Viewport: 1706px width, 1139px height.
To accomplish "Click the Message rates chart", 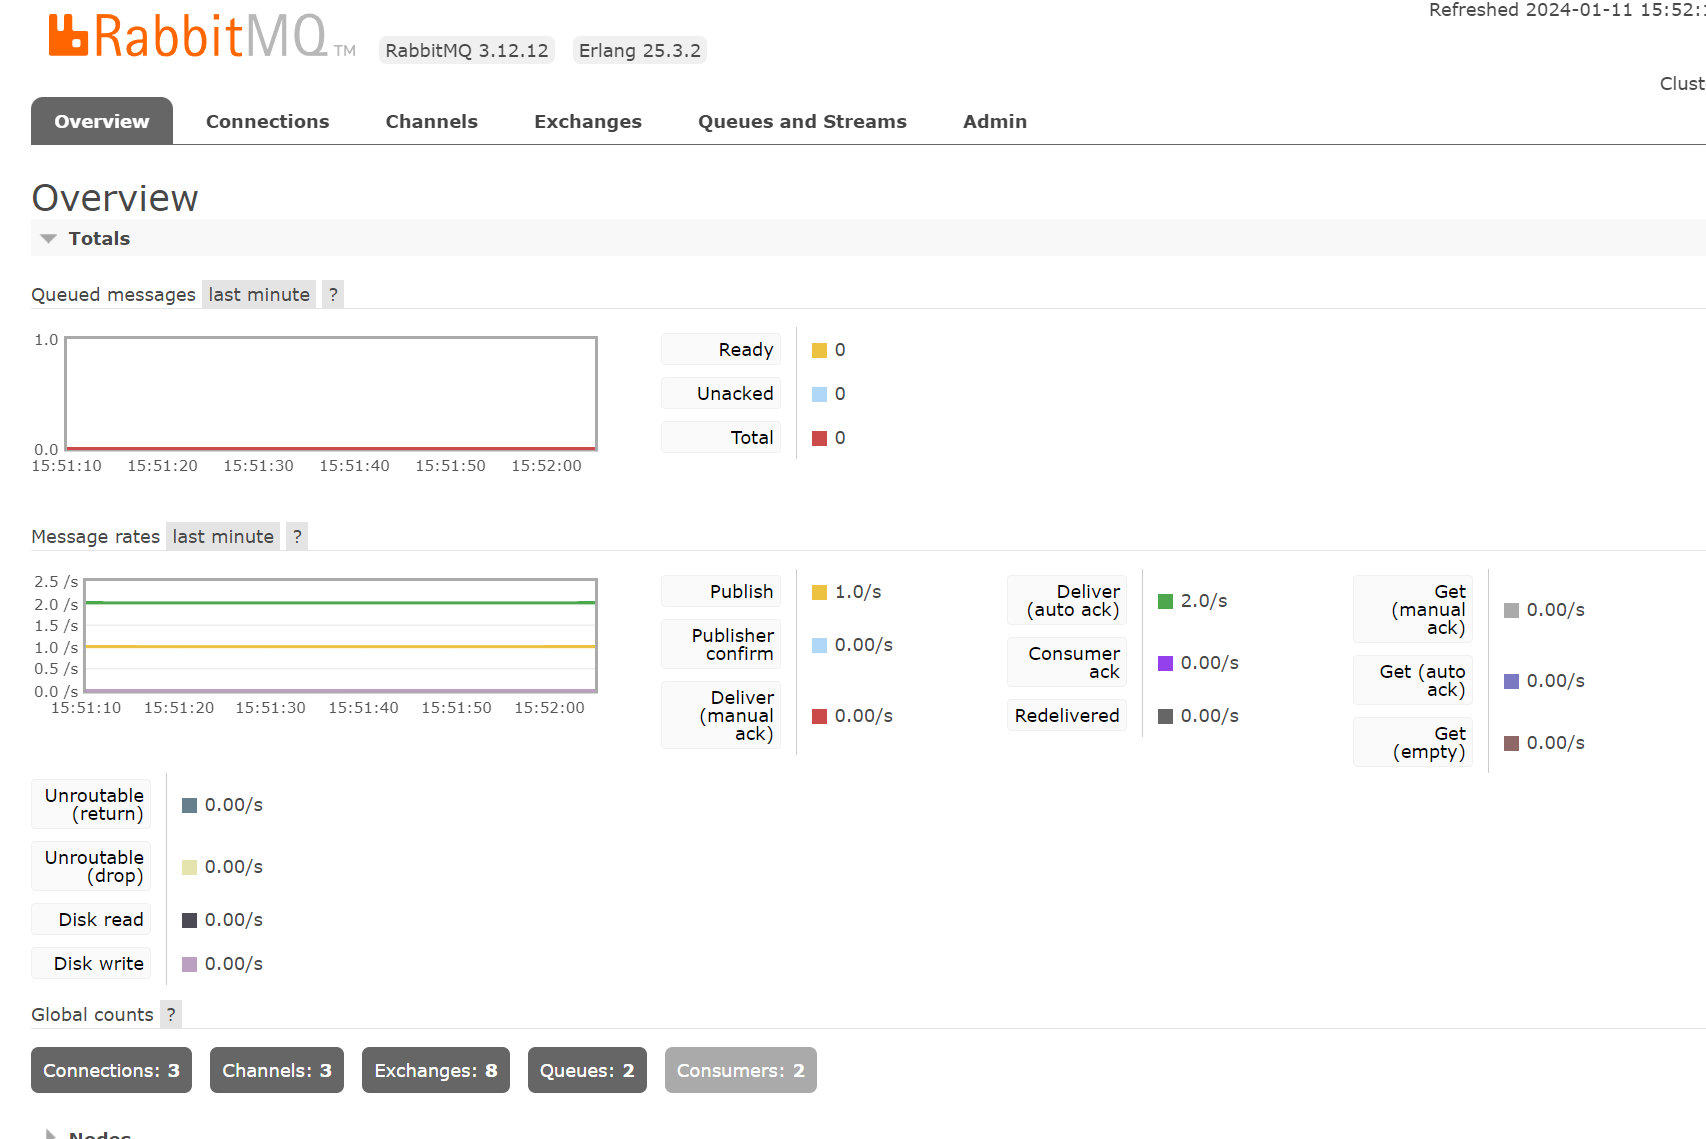I will coord(341,635).
